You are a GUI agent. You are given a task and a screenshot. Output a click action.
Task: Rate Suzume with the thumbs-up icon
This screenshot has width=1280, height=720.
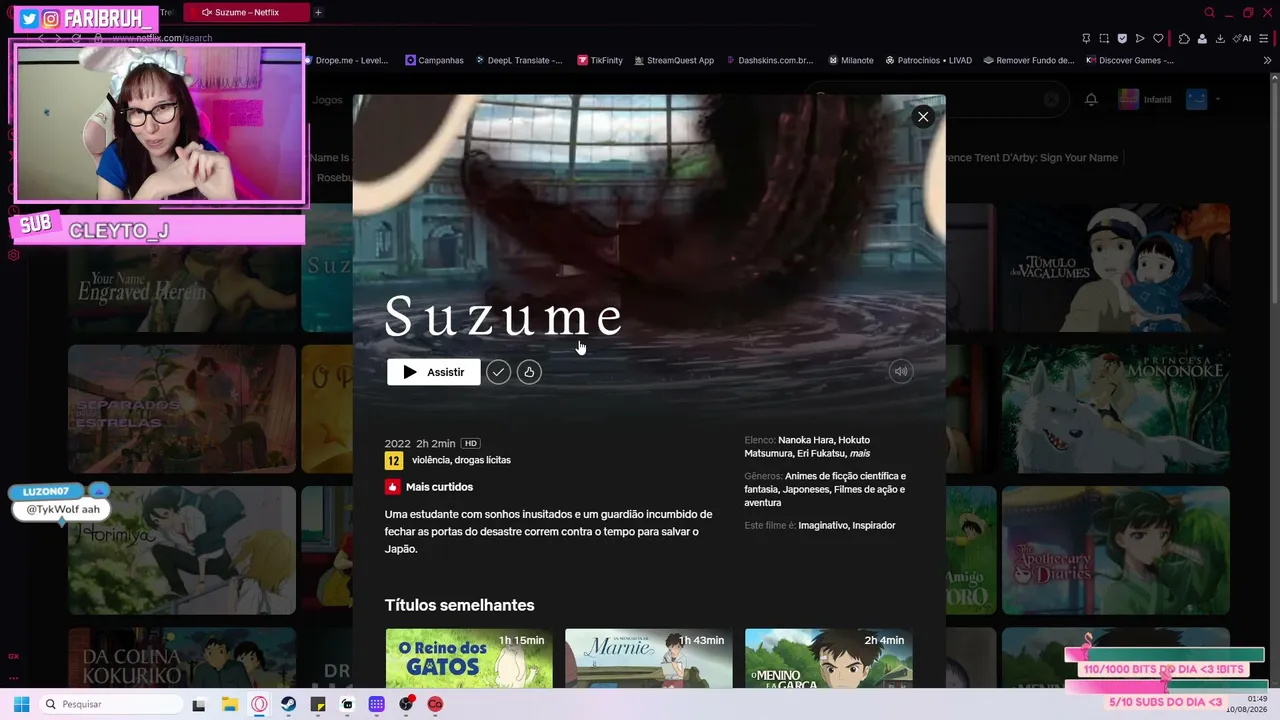529,372
